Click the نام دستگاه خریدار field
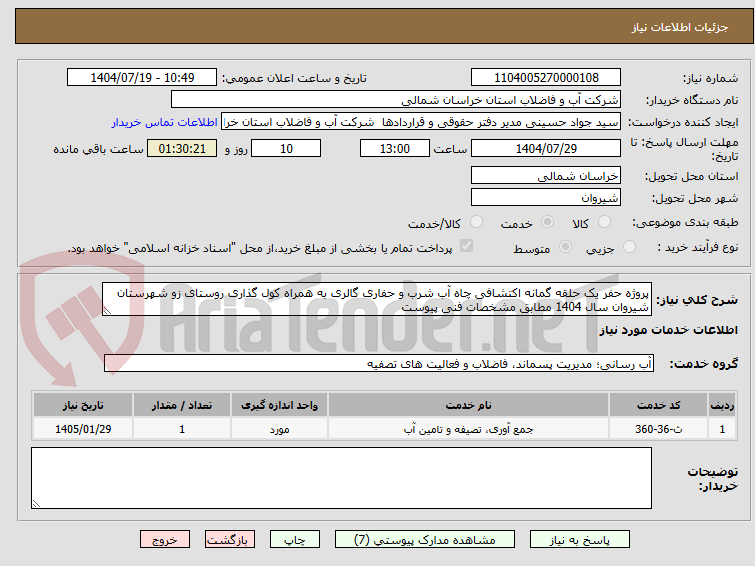755x566 pixels. pyautogui.click(x=396, y=100)
